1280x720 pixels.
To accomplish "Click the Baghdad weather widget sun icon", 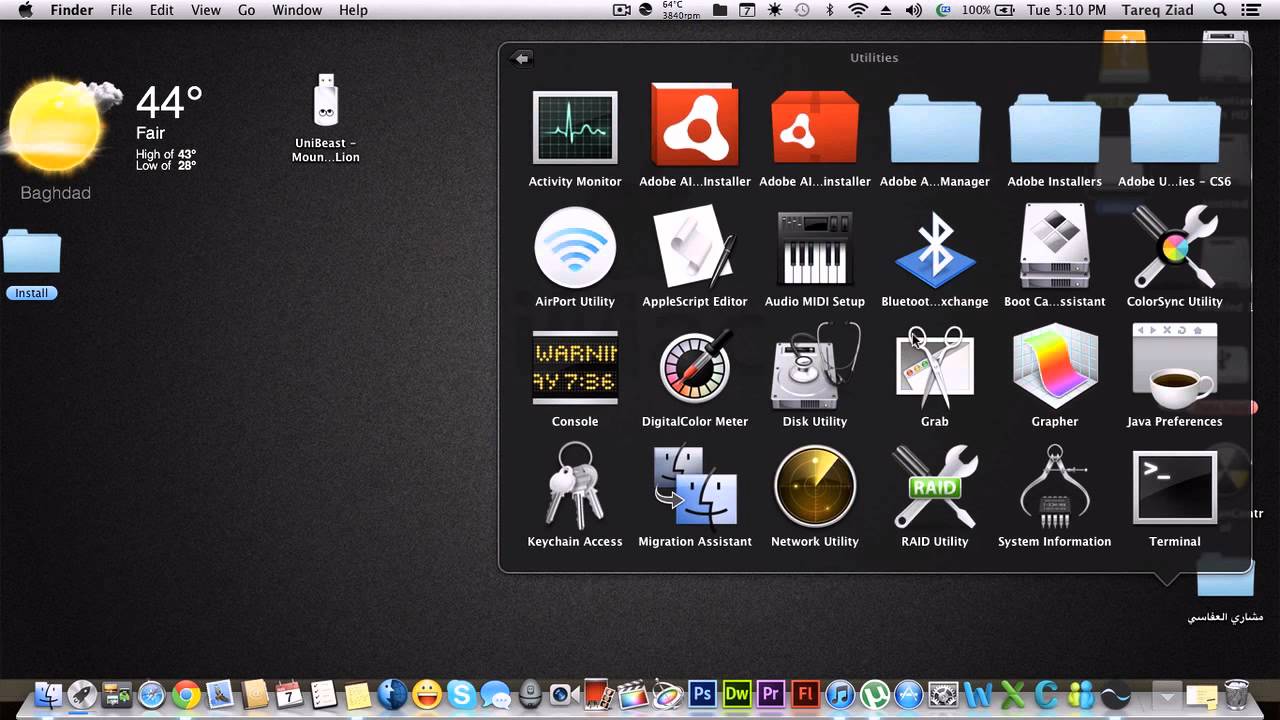I will click(x=55, y=127).
